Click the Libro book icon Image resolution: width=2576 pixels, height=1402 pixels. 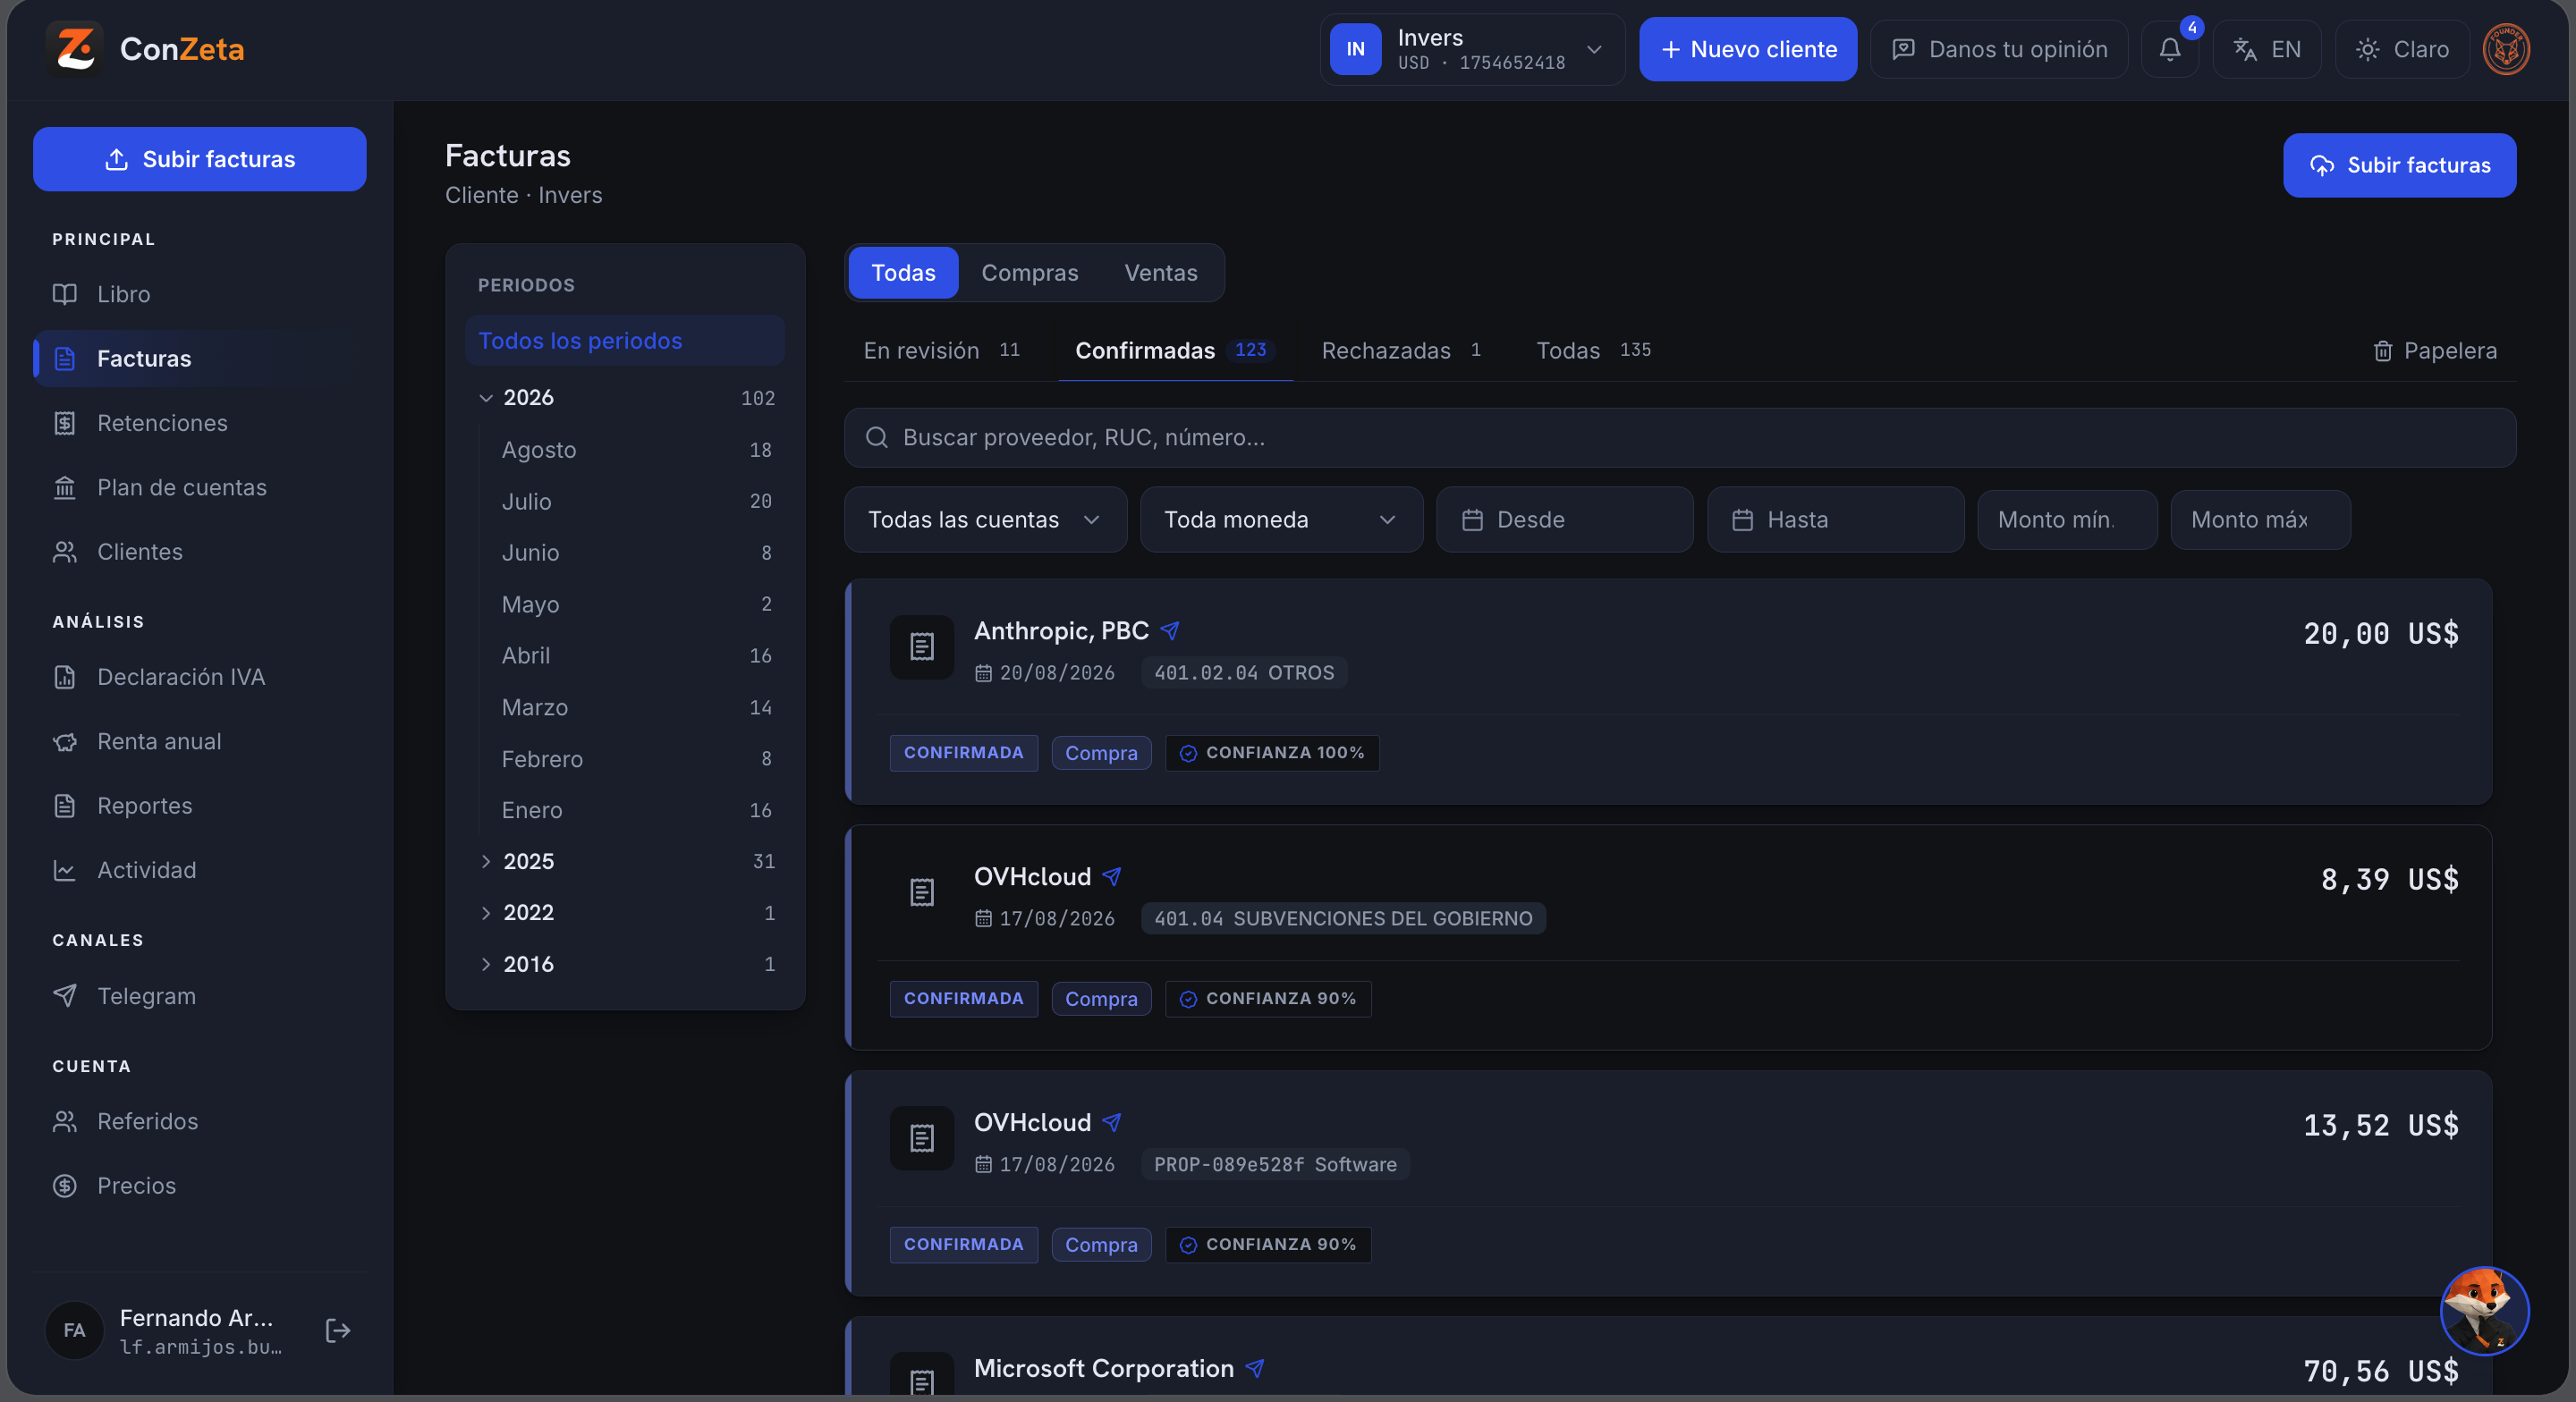click(x=65, y=294)
